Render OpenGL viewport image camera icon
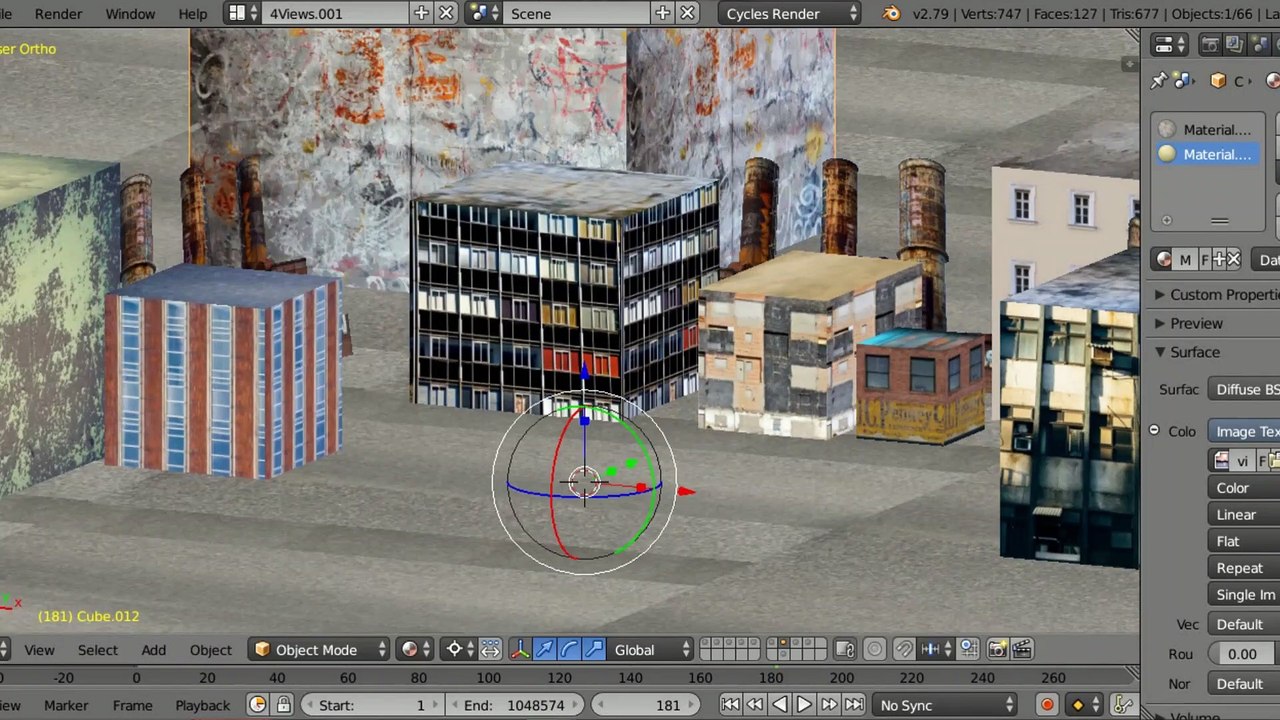The image size is (1280, 720). 997,650
